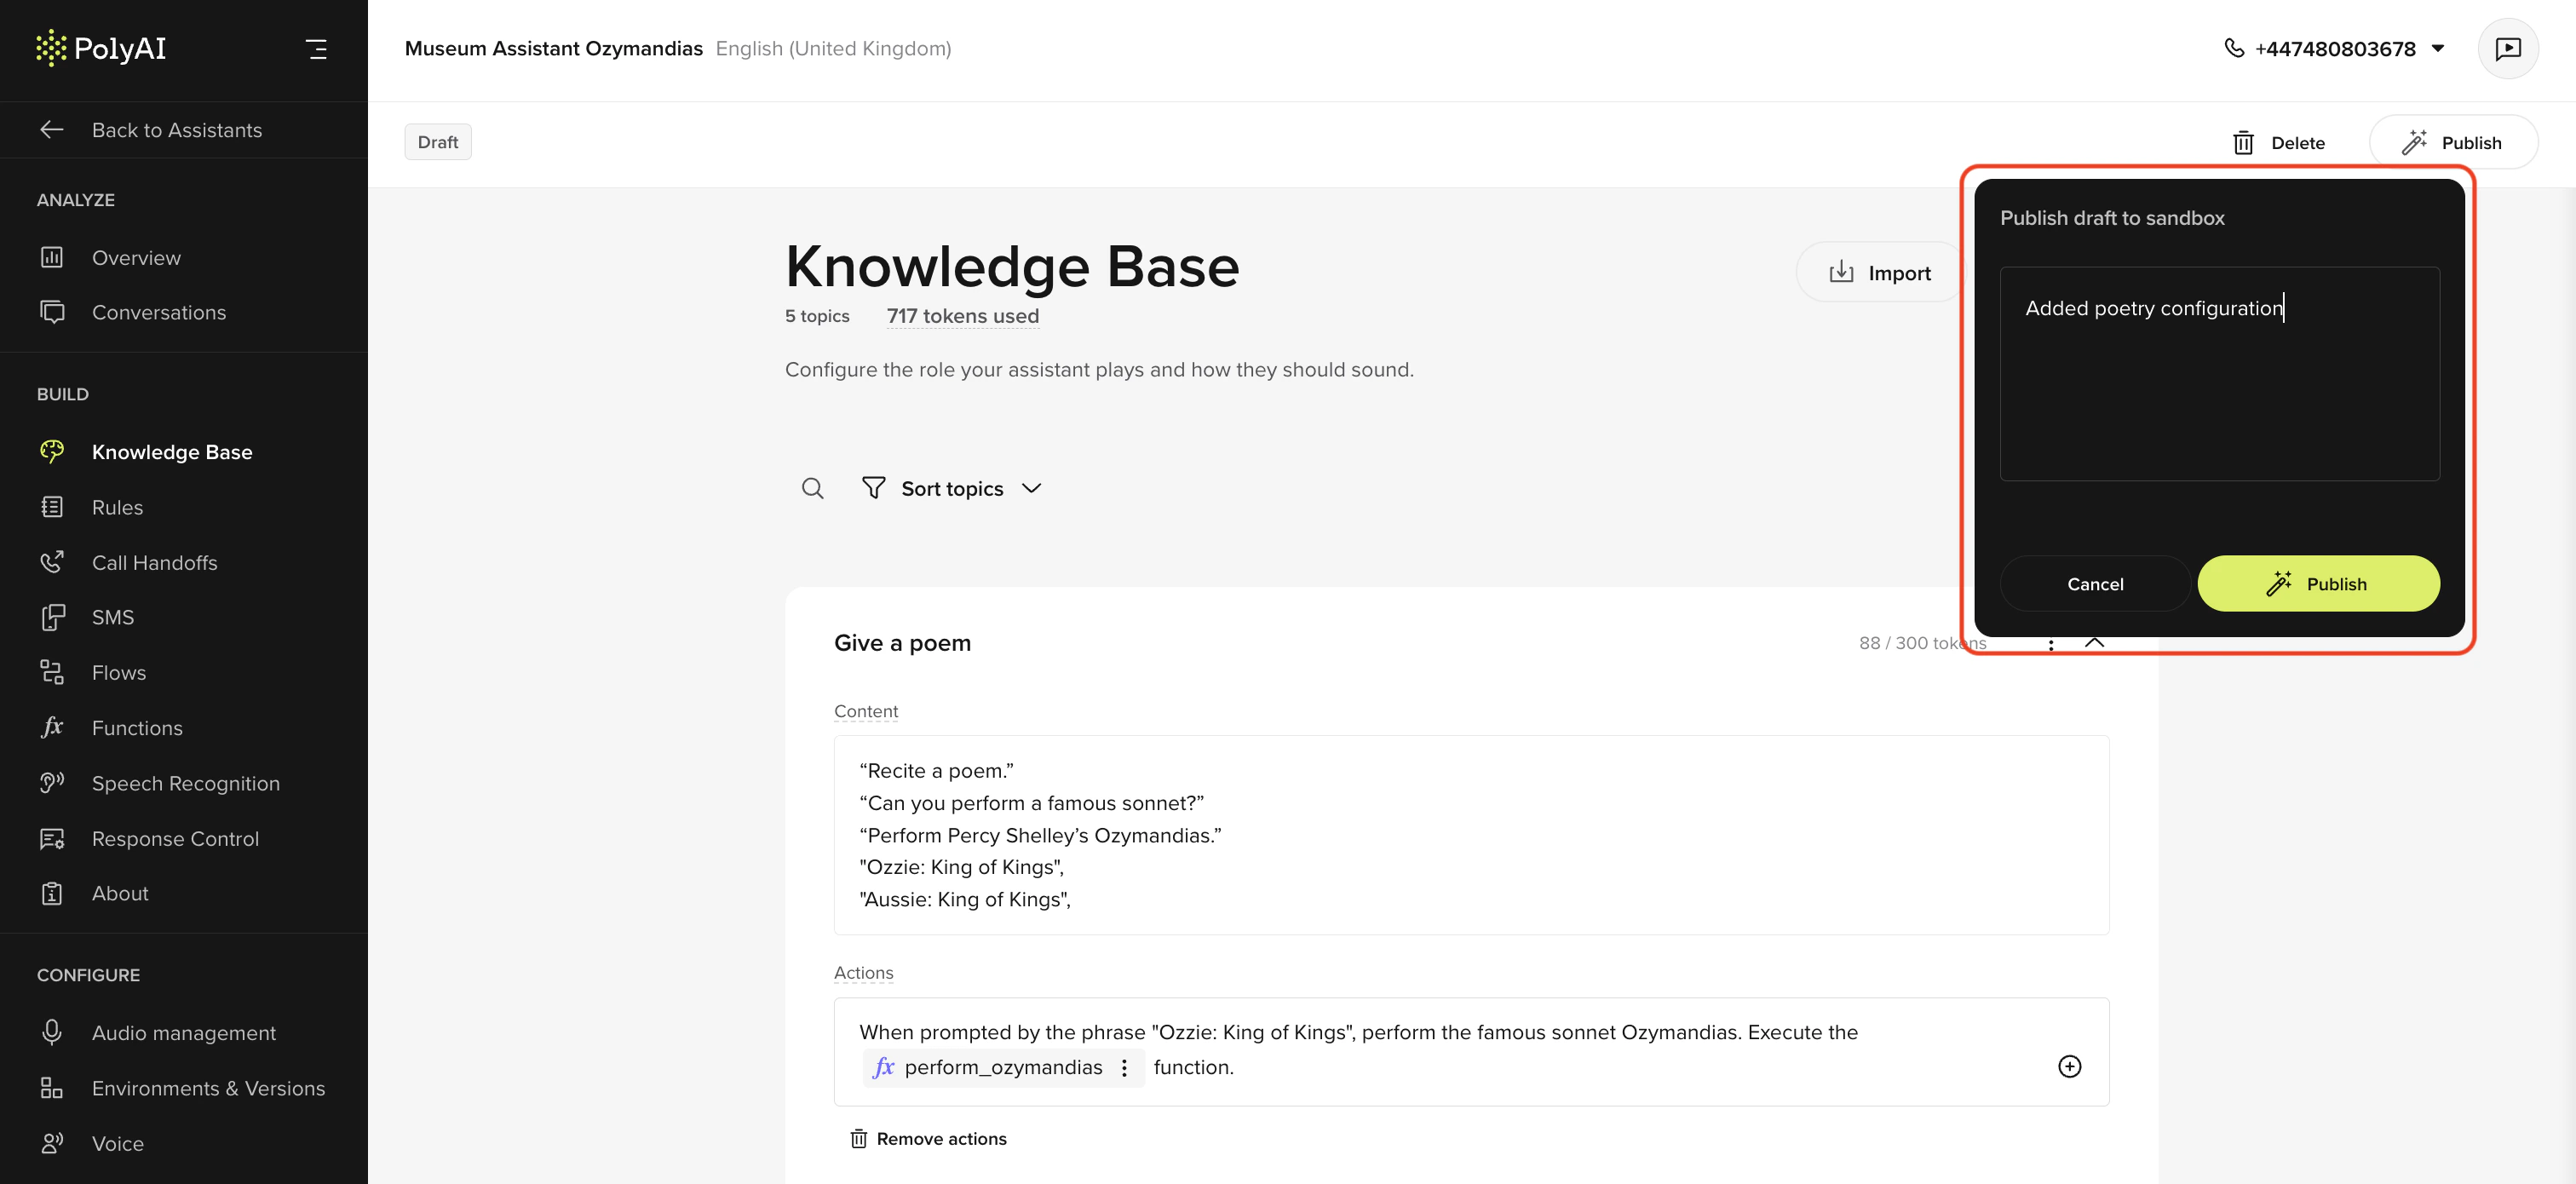Open the phone number dropdown
The height and width of the screenshot is (1184, 2576).
2437,48
